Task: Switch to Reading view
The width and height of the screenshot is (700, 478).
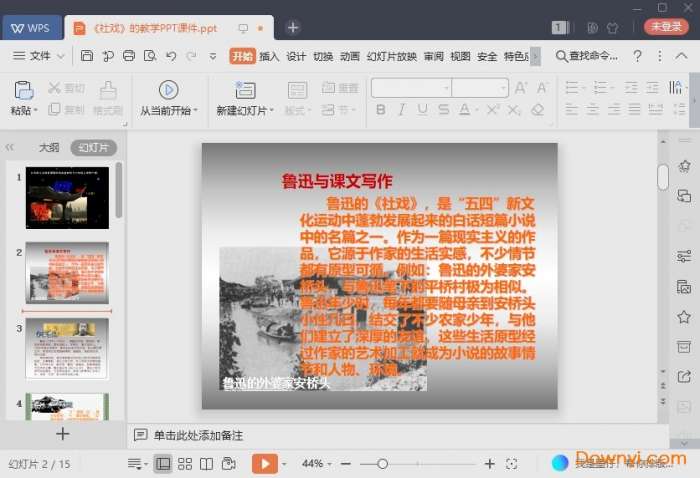Action: pyautogui.click(x=206, y=464)
